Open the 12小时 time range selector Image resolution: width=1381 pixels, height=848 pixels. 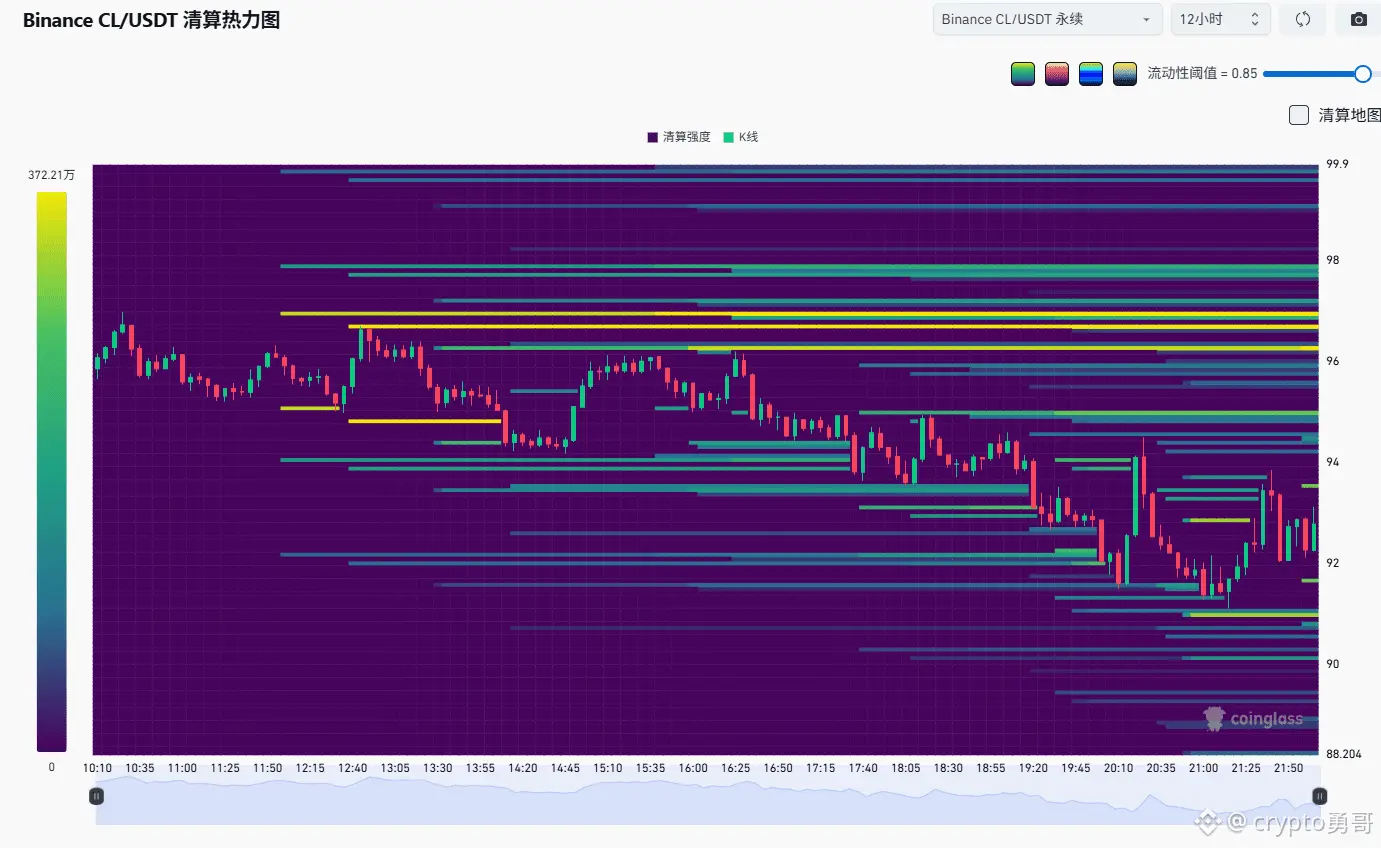click(x=1220, y=19)
